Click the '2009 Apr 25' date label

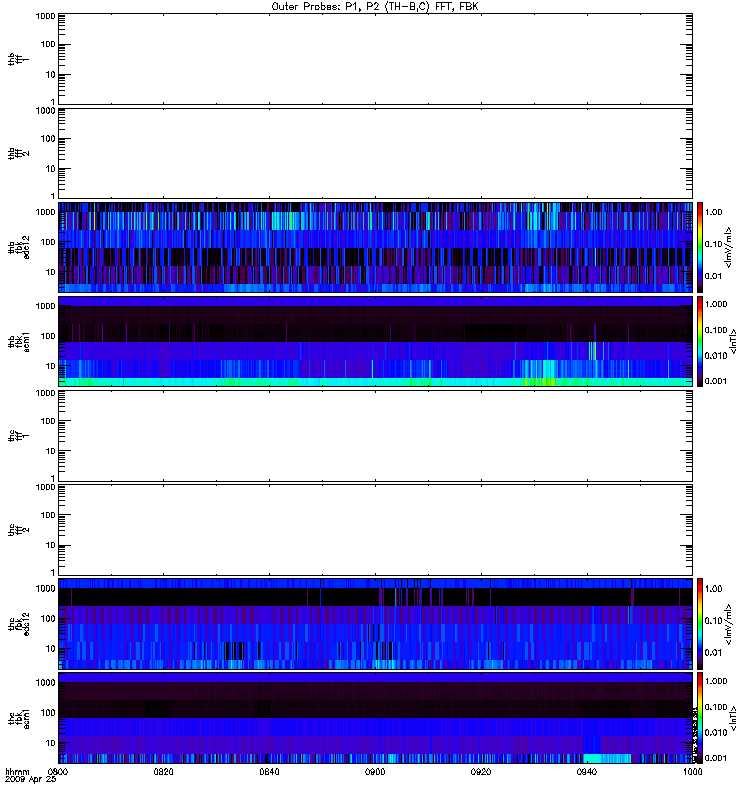click(30, 780)
